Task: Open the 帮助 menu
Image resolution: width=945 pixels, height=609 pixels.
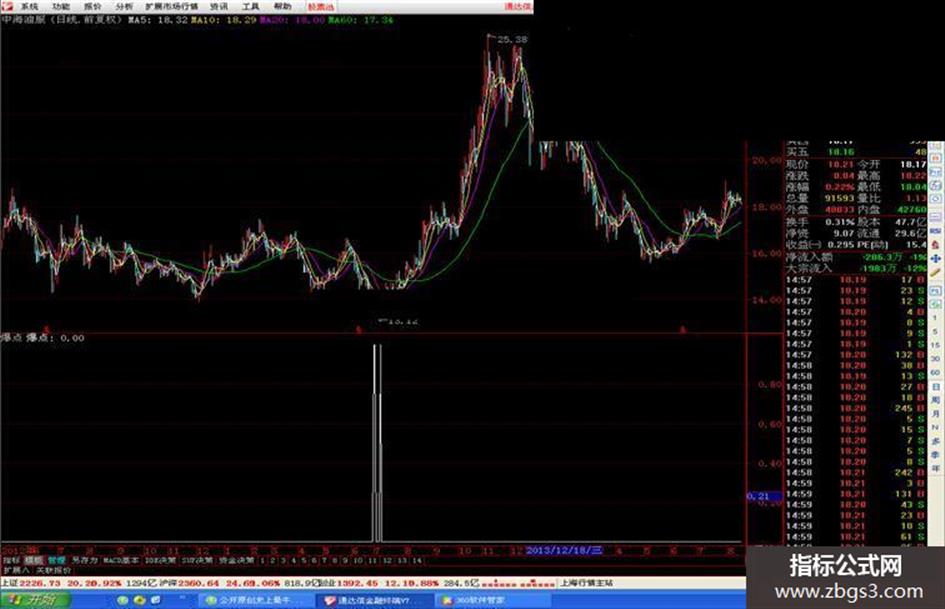Action: coord(282,7)
